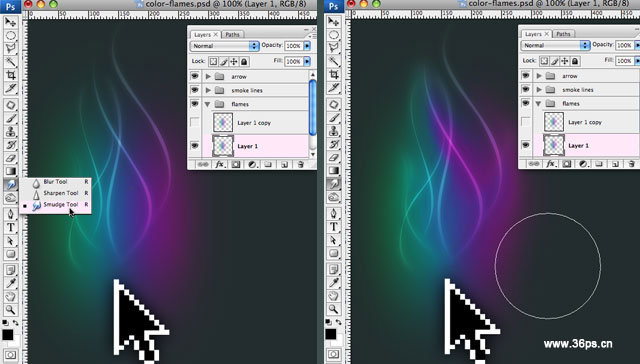640x364 pixels.
Task: Open blend mode dropdown in right panel
Action: pos(555,45)
